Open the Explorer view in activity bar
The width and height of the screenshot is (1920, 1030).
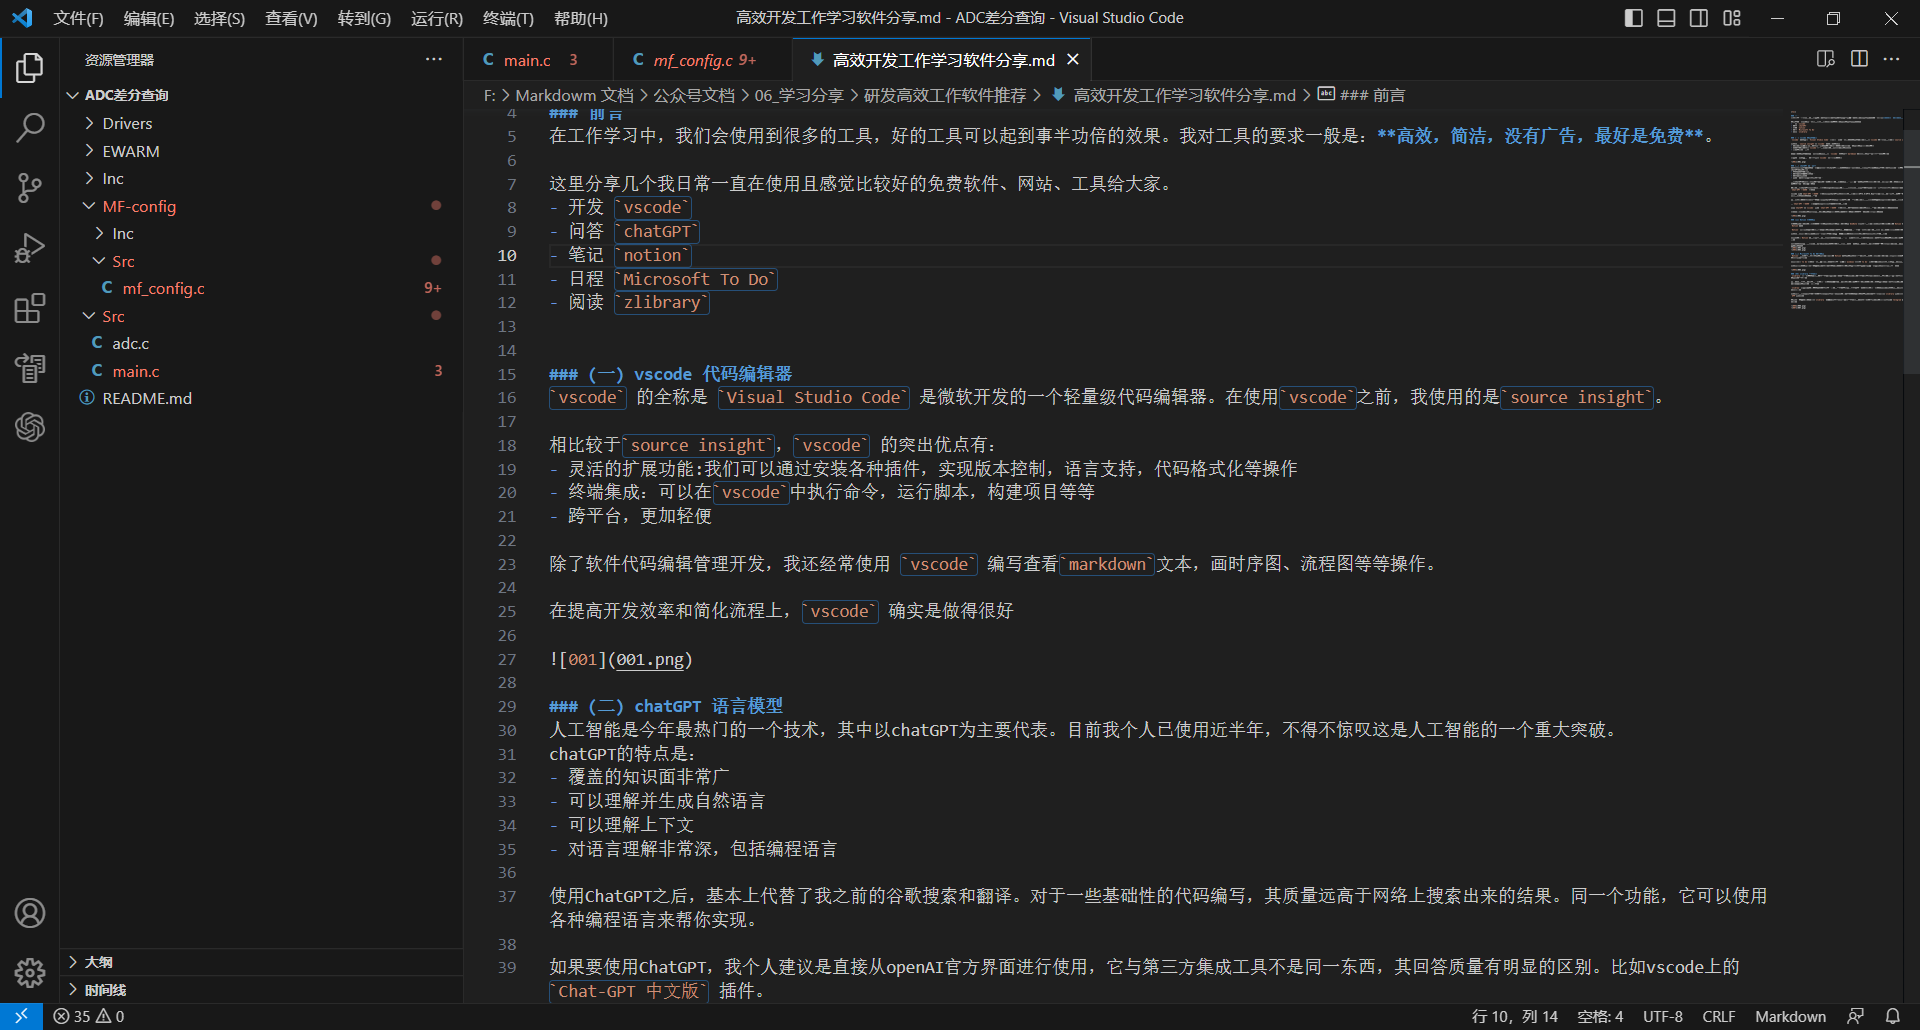(30, 67)
